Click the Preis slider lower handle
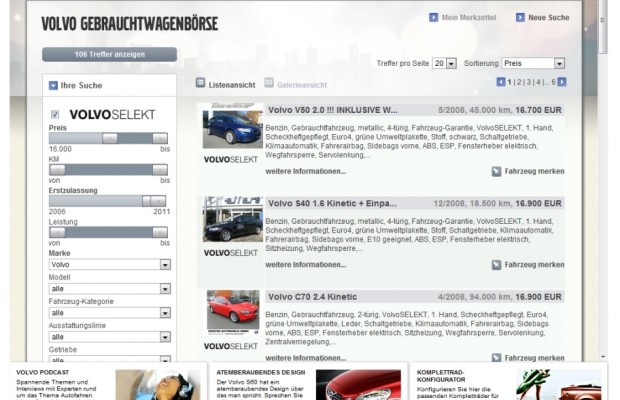 point(110,138)
